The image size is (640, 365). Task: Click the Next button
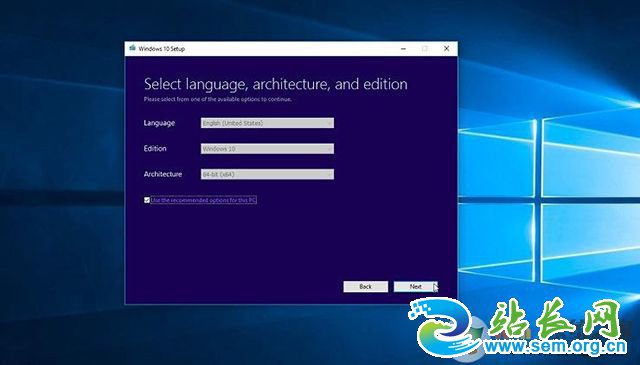[x=416, y=287]
